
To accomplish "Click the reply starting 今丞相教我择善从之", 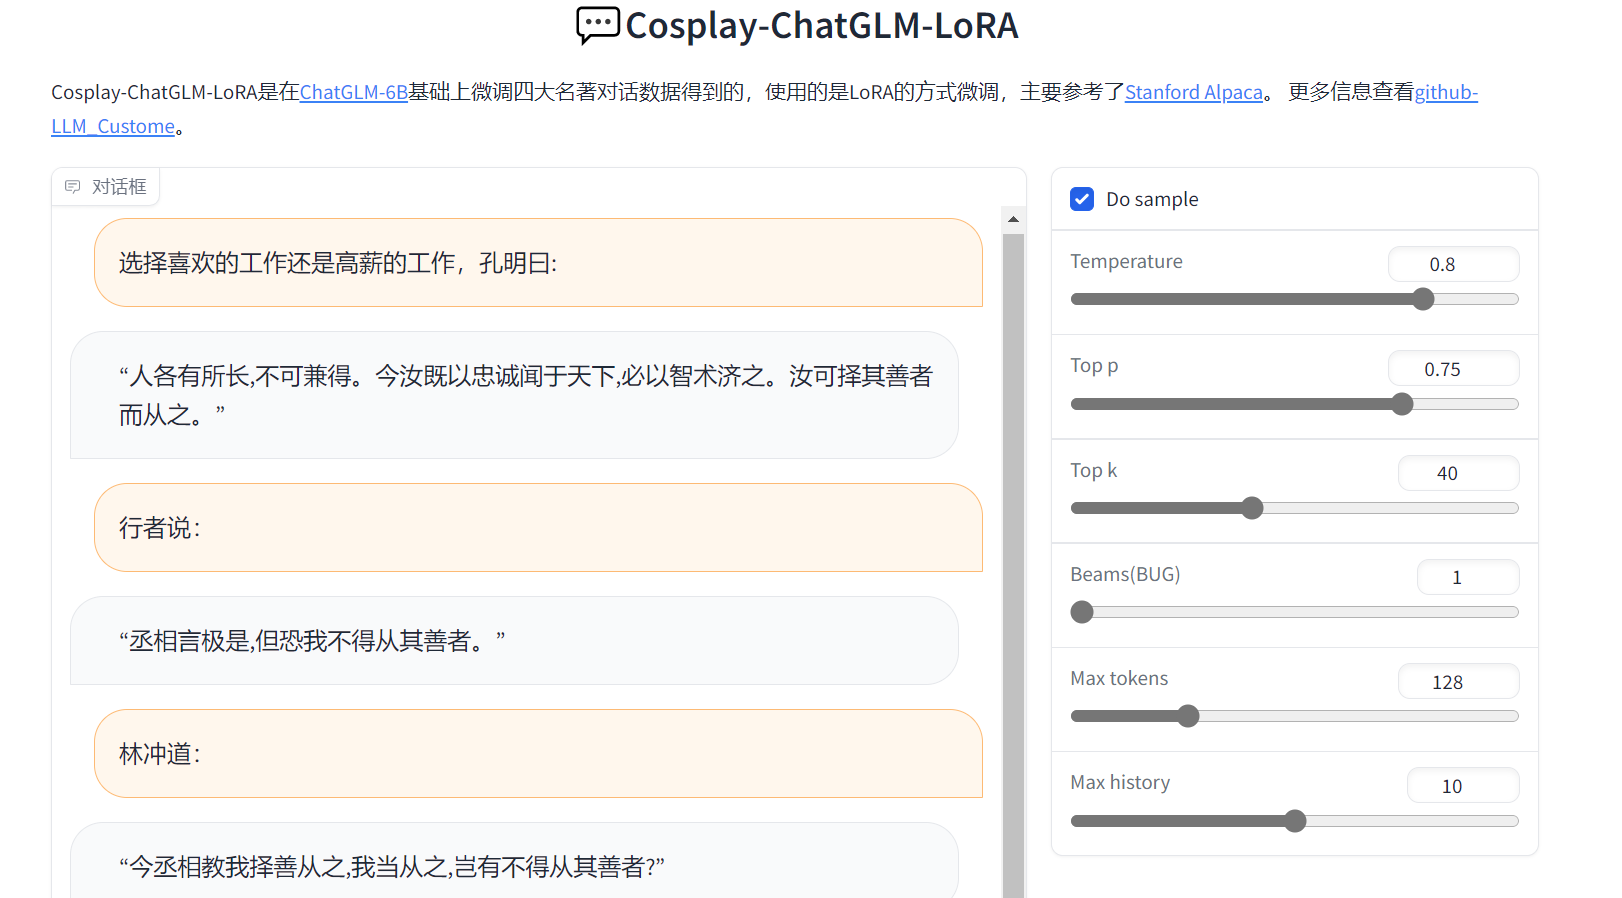I will pyautogui.click(x=514, y=861).
